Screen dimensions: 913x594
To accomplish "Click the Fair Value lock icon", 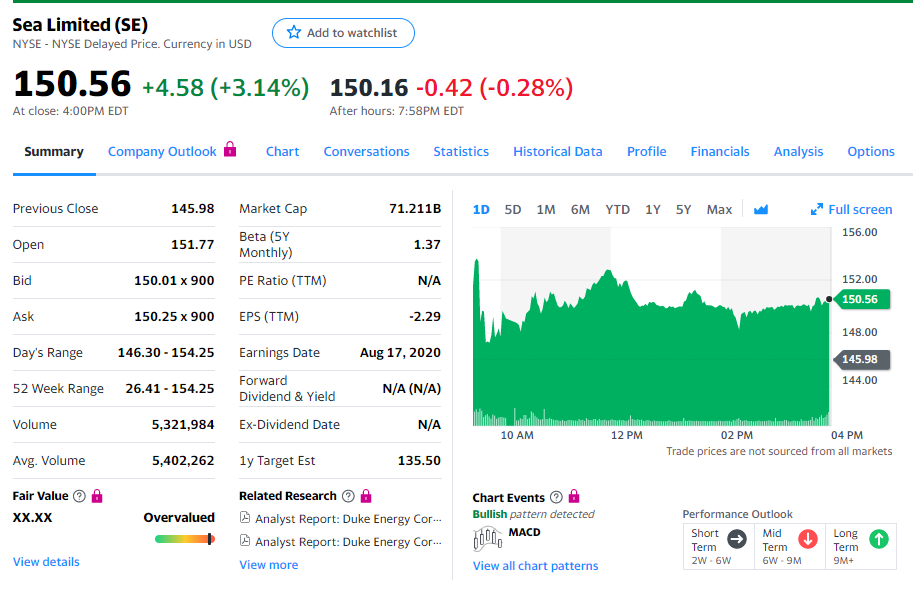I will click(x=97, y=496).
